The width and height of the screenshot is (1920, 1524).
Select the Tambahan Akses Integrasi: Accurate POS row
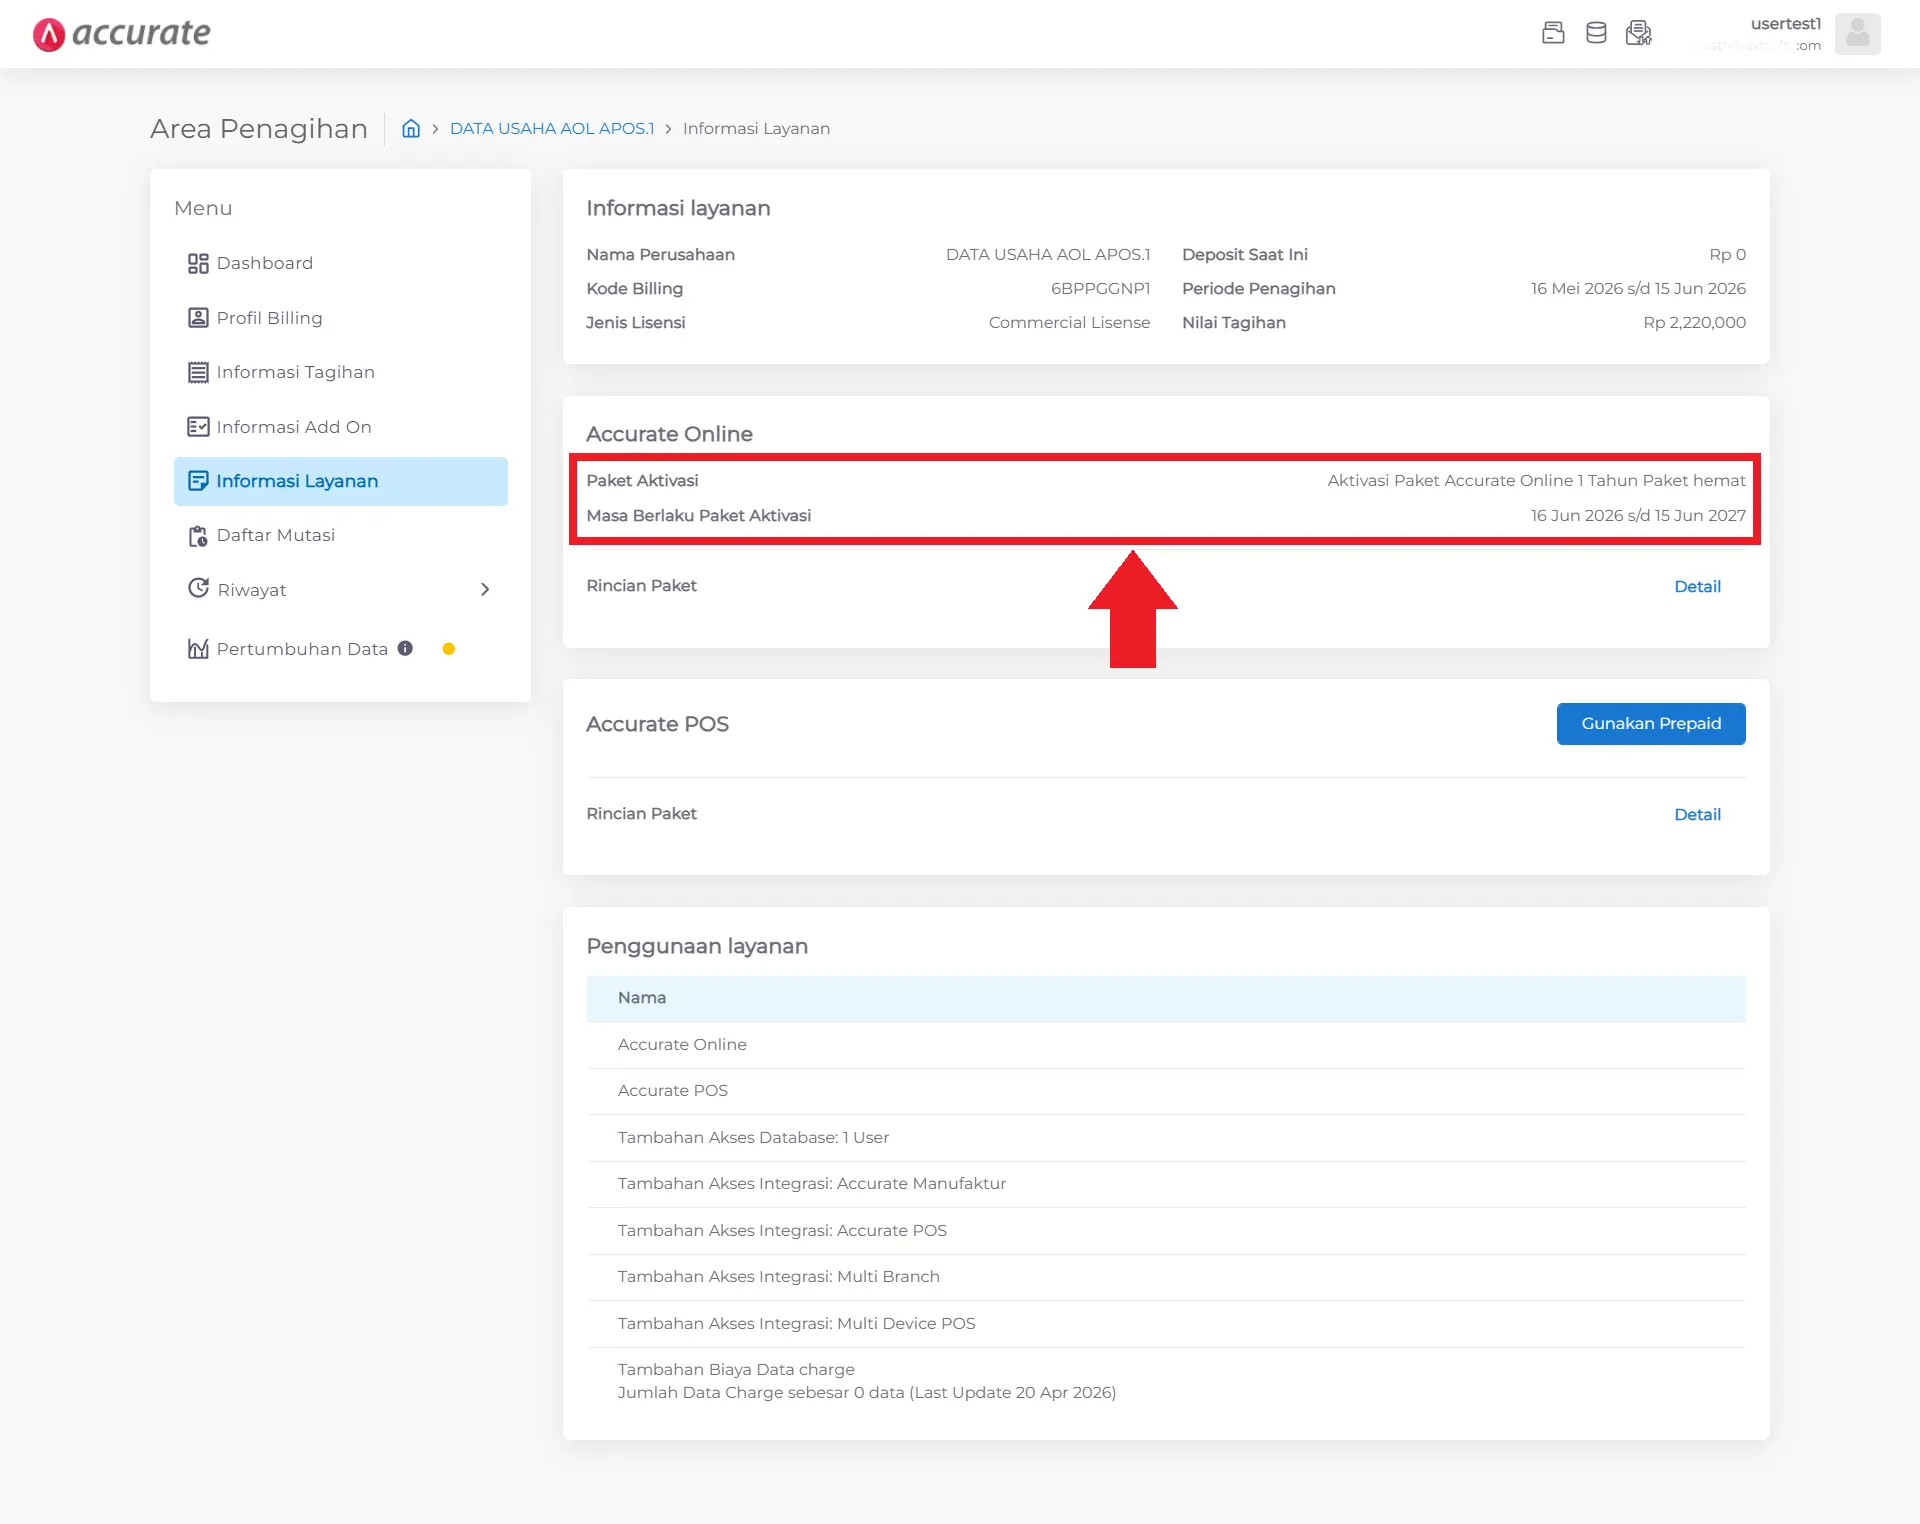click(1166, 1231)
